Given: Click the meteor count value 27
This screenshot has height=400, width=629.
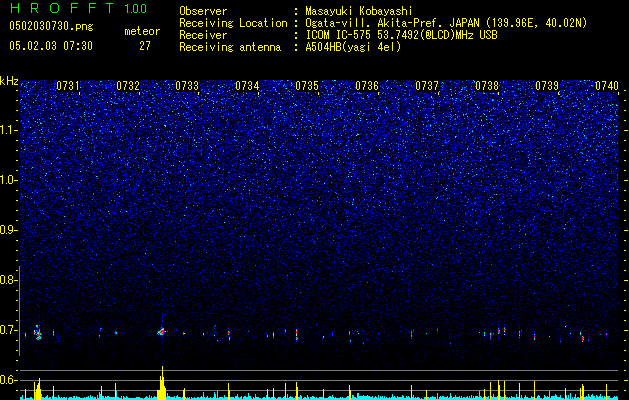Looking at the screenshot, I should 145,46.
